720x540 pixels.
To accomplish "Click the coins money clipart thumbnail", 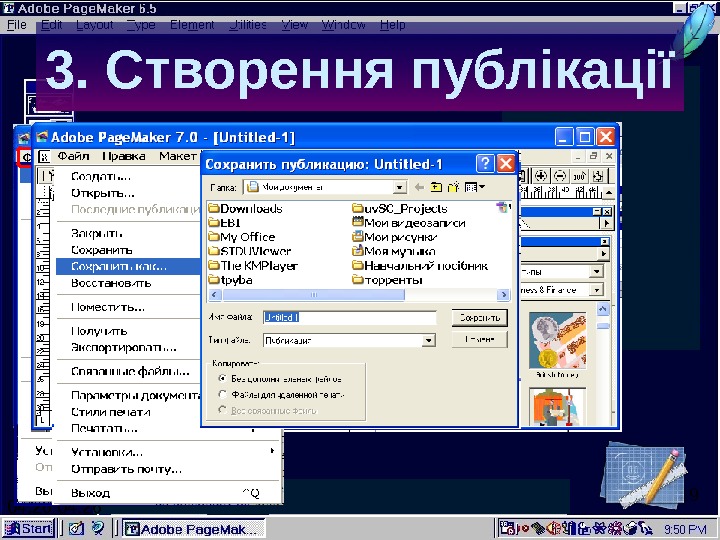I will pos(557,341).
